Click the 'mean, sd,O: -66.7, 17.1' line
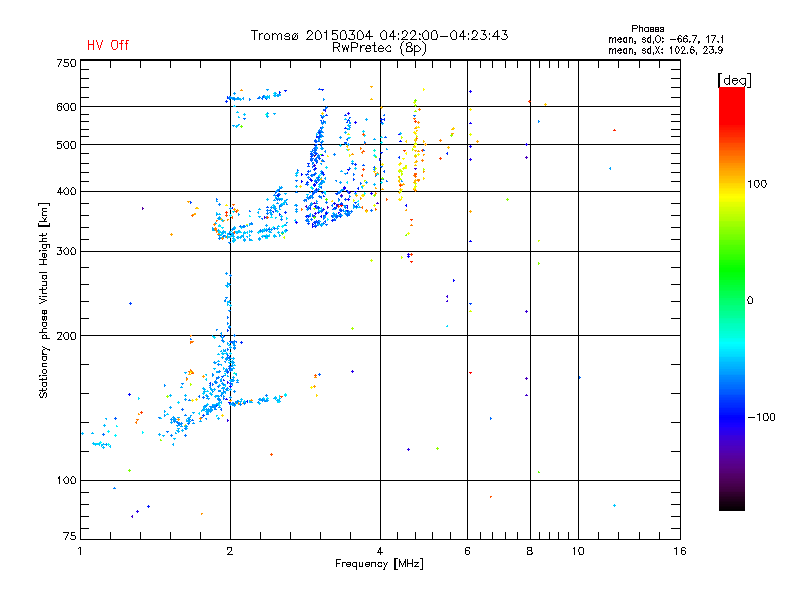 pos(666,39)
